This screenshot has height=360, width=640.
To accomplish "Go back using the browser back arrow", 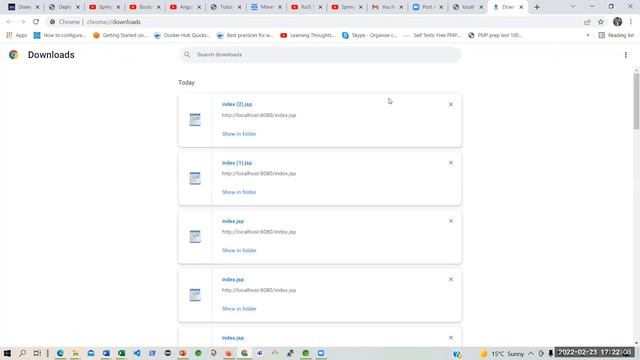I will (9, 22).
